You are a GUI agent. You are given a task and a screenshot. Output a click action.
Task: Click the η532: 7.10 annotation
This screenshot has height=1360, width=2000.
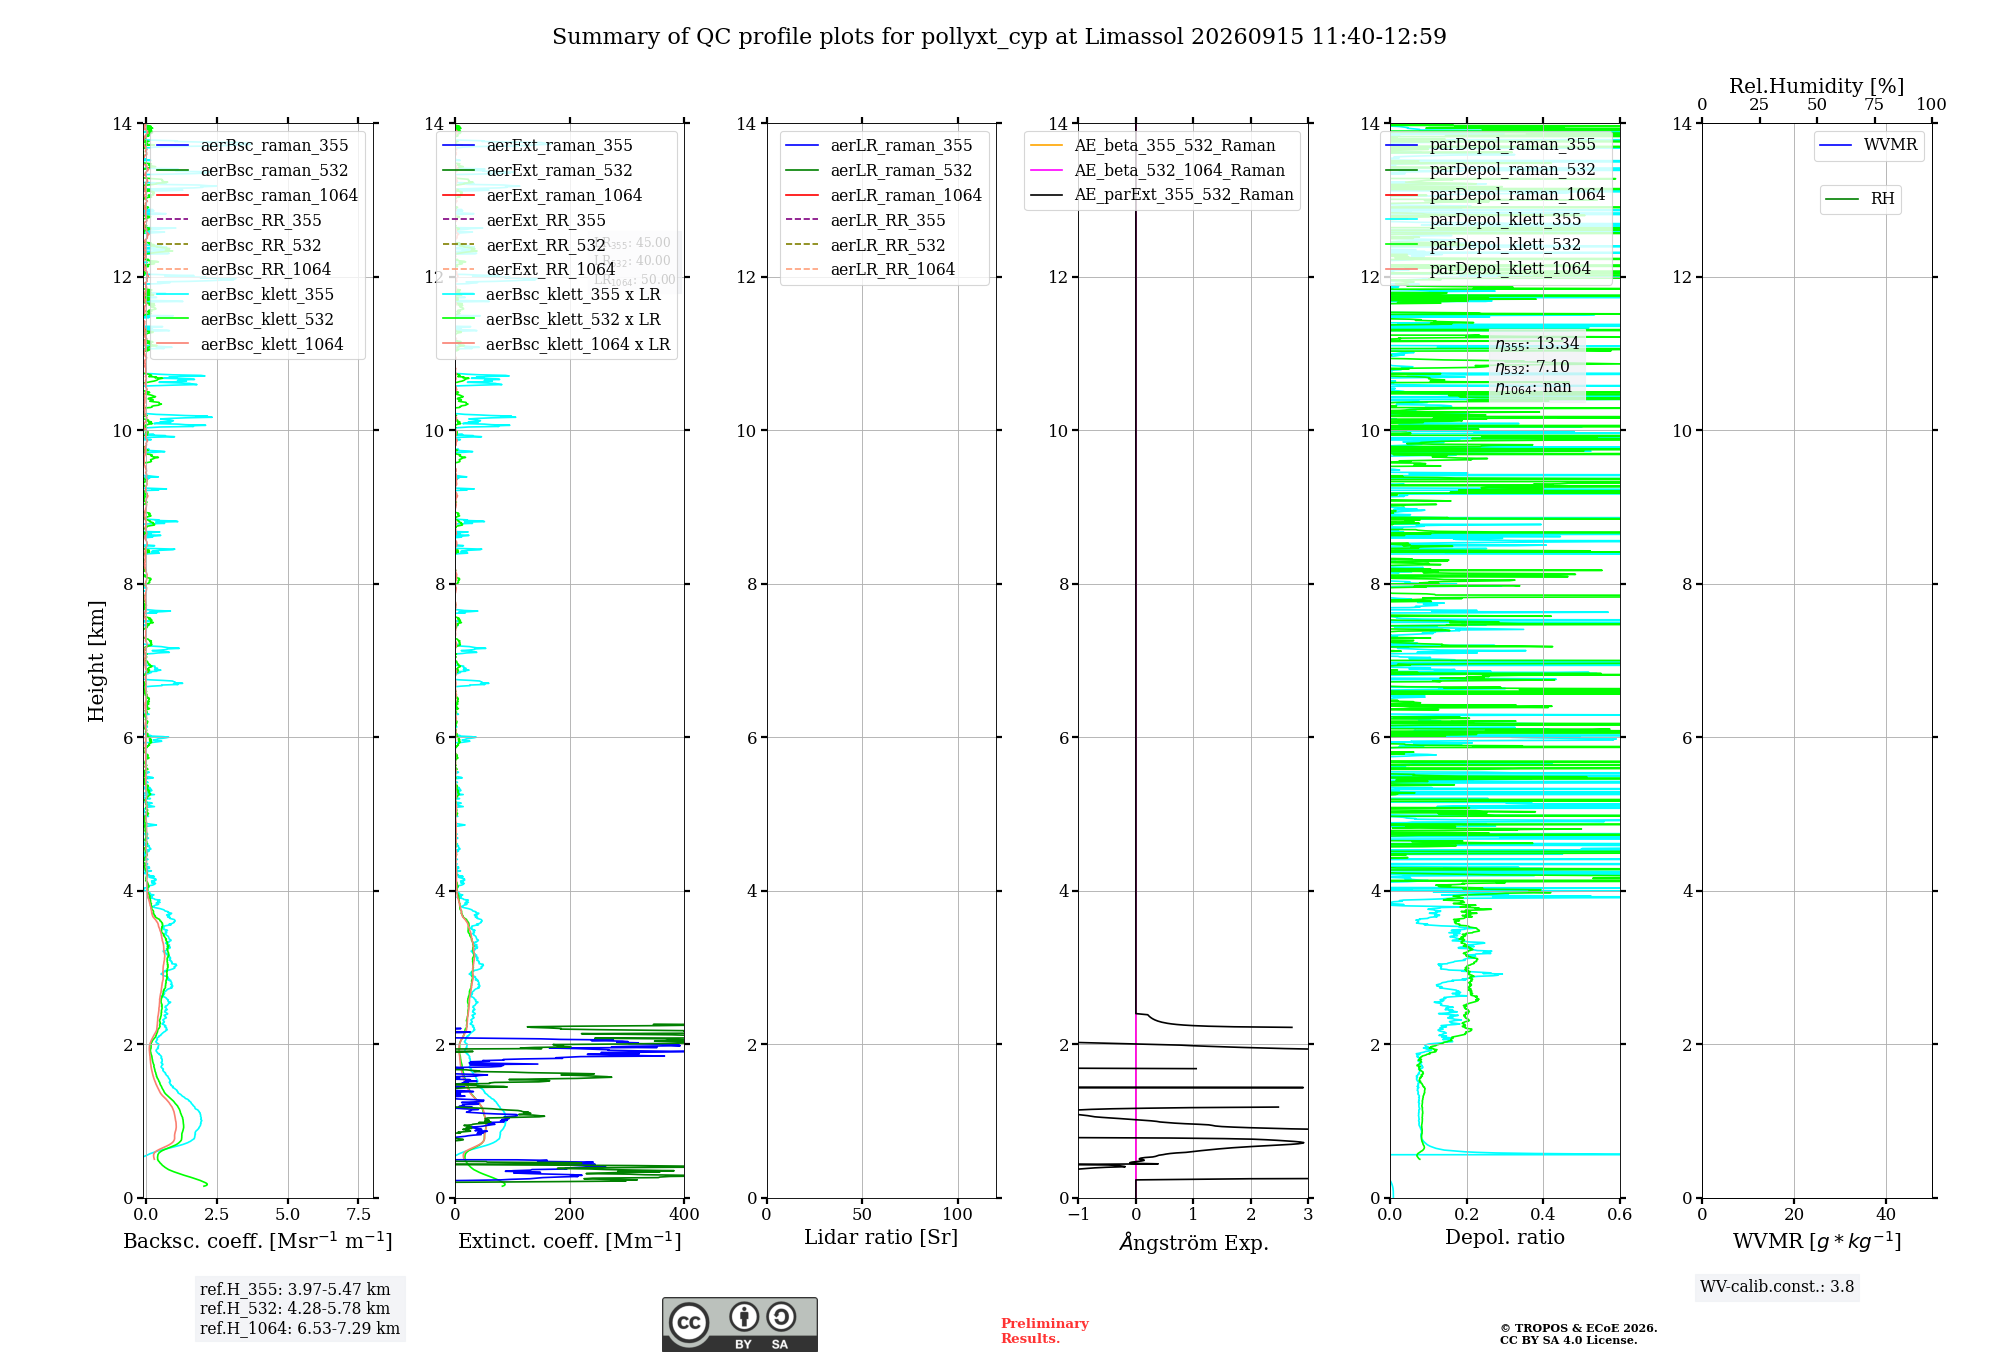click(1532, 367)
